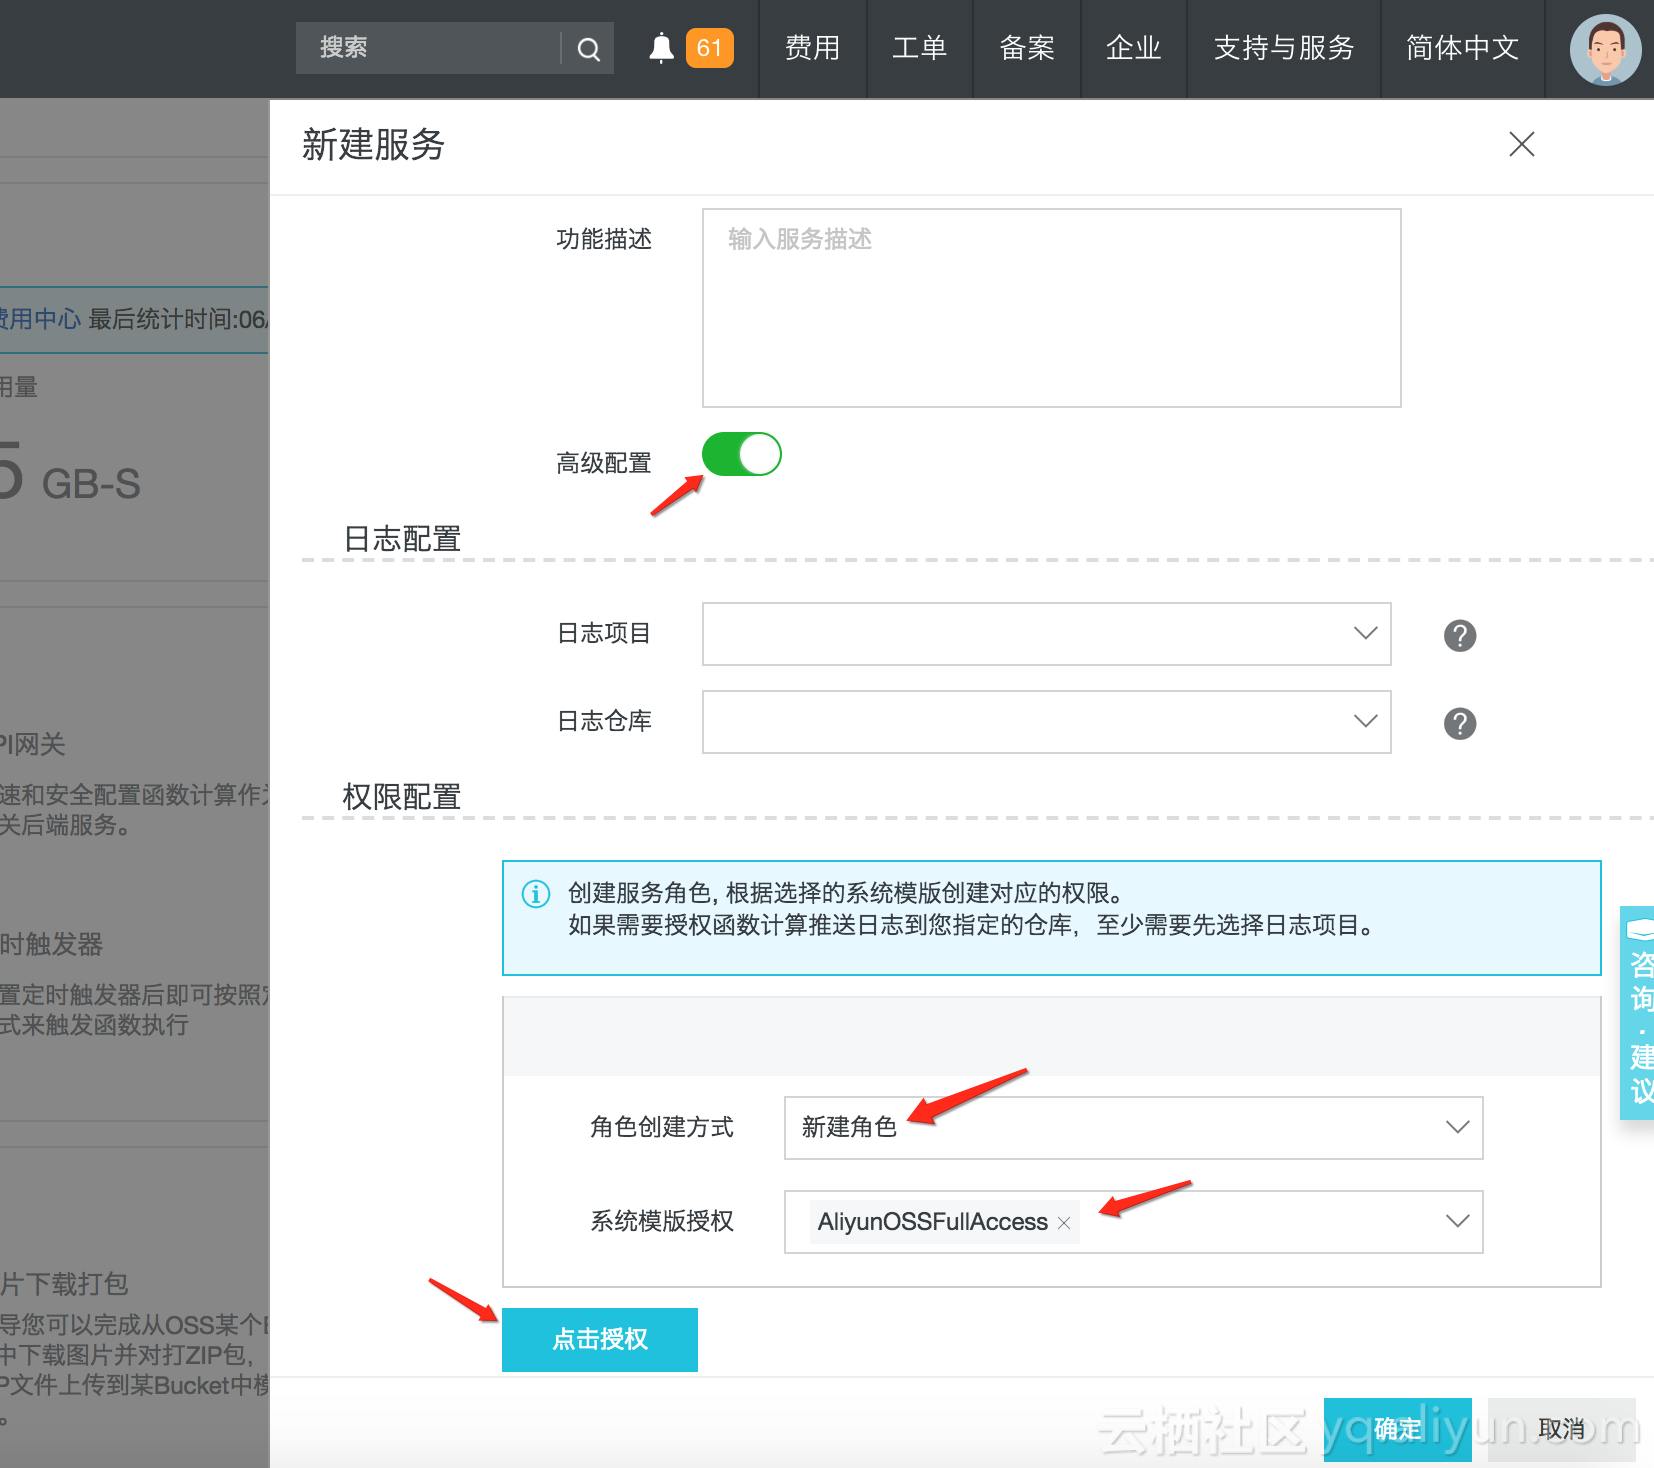
Task: Focus the 搜索 search field
Action: (x=428, y=48)
